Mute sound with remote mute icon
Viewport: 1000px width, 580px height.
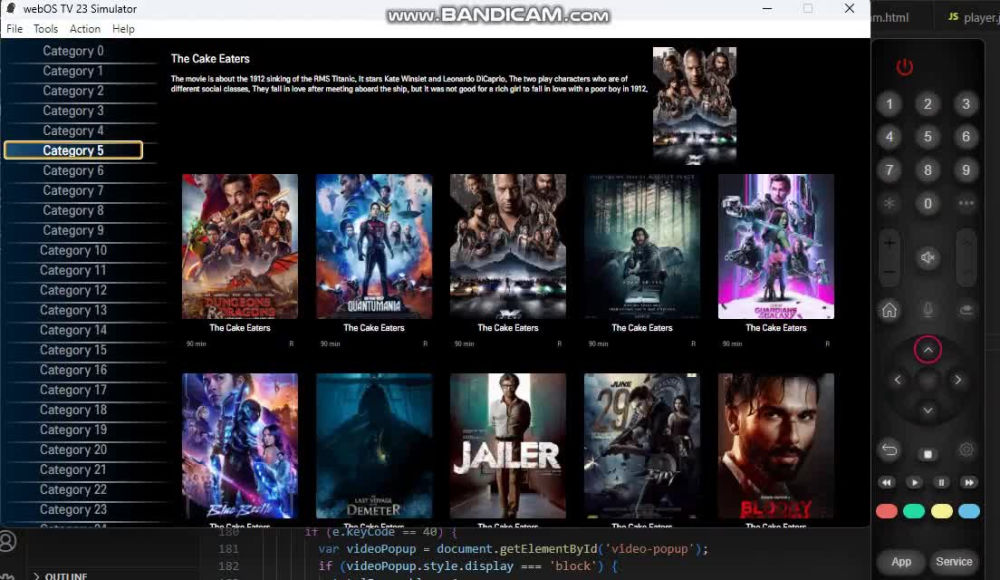927,258
